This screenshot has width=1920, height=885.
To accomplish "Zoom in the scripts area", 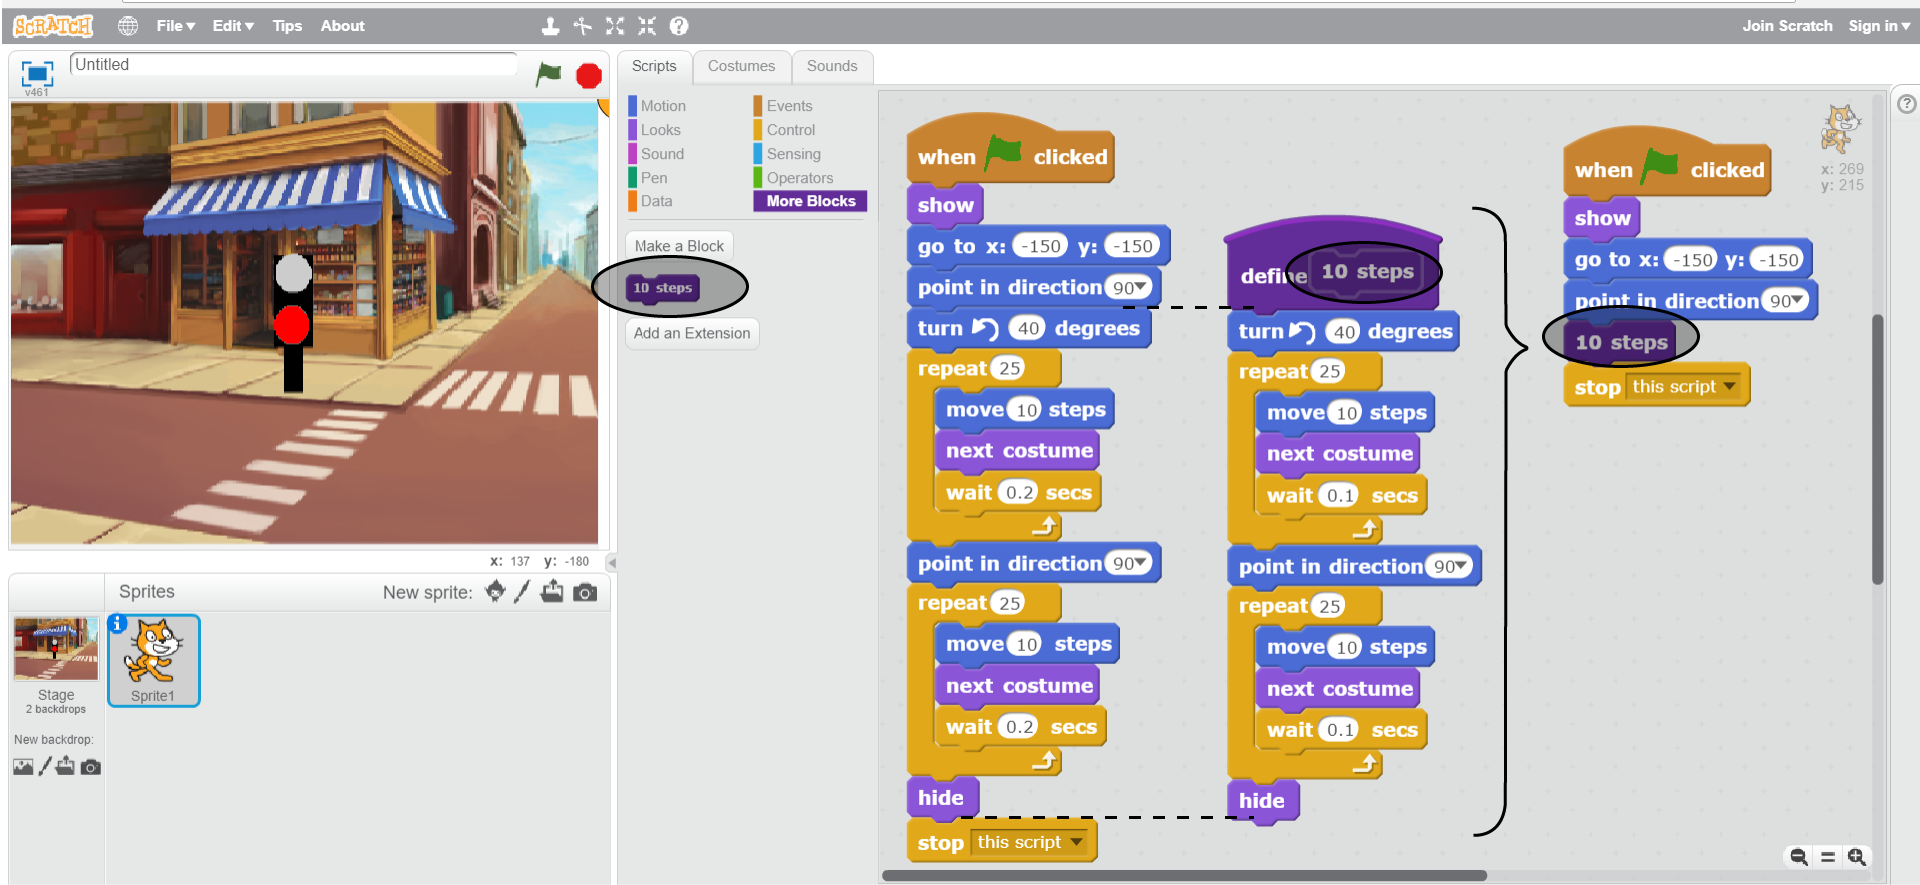I will pyautogui.click(x=1857, y=857).
